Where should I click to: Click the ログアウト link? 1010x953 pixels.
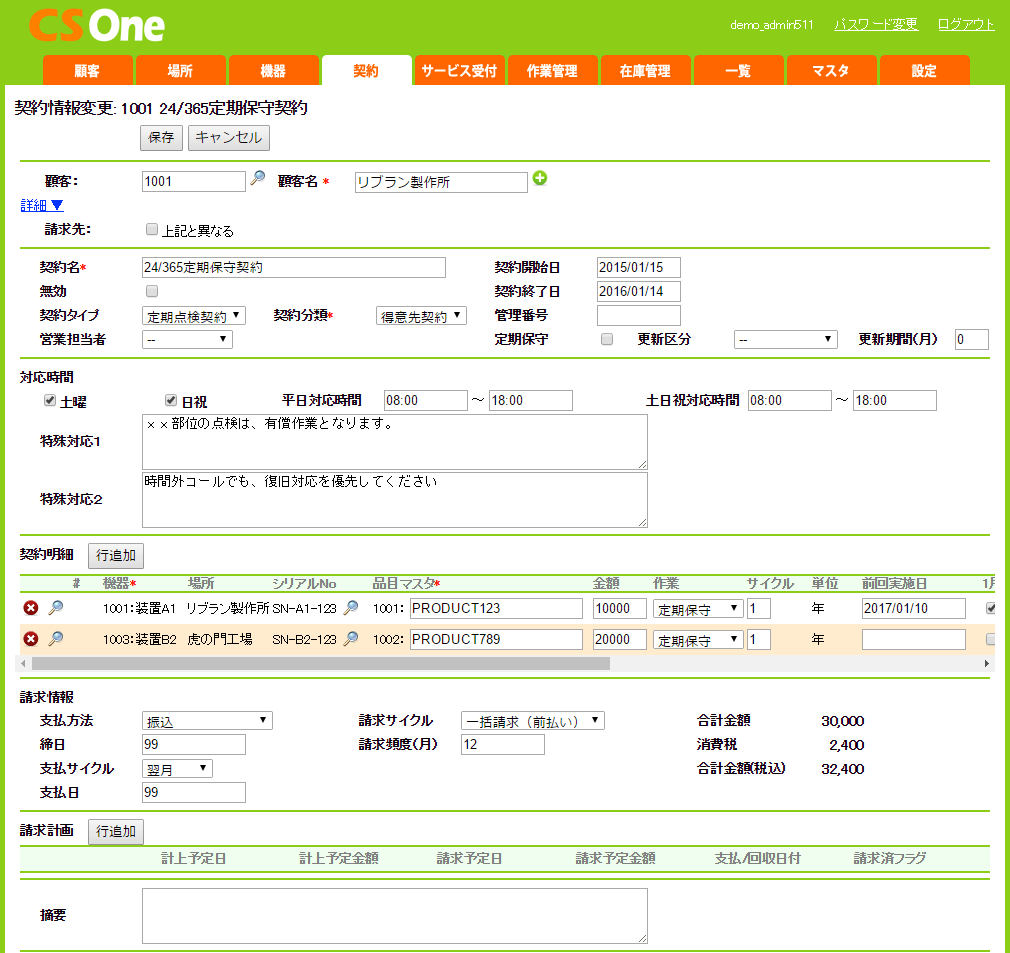click(x=966, y=24)
